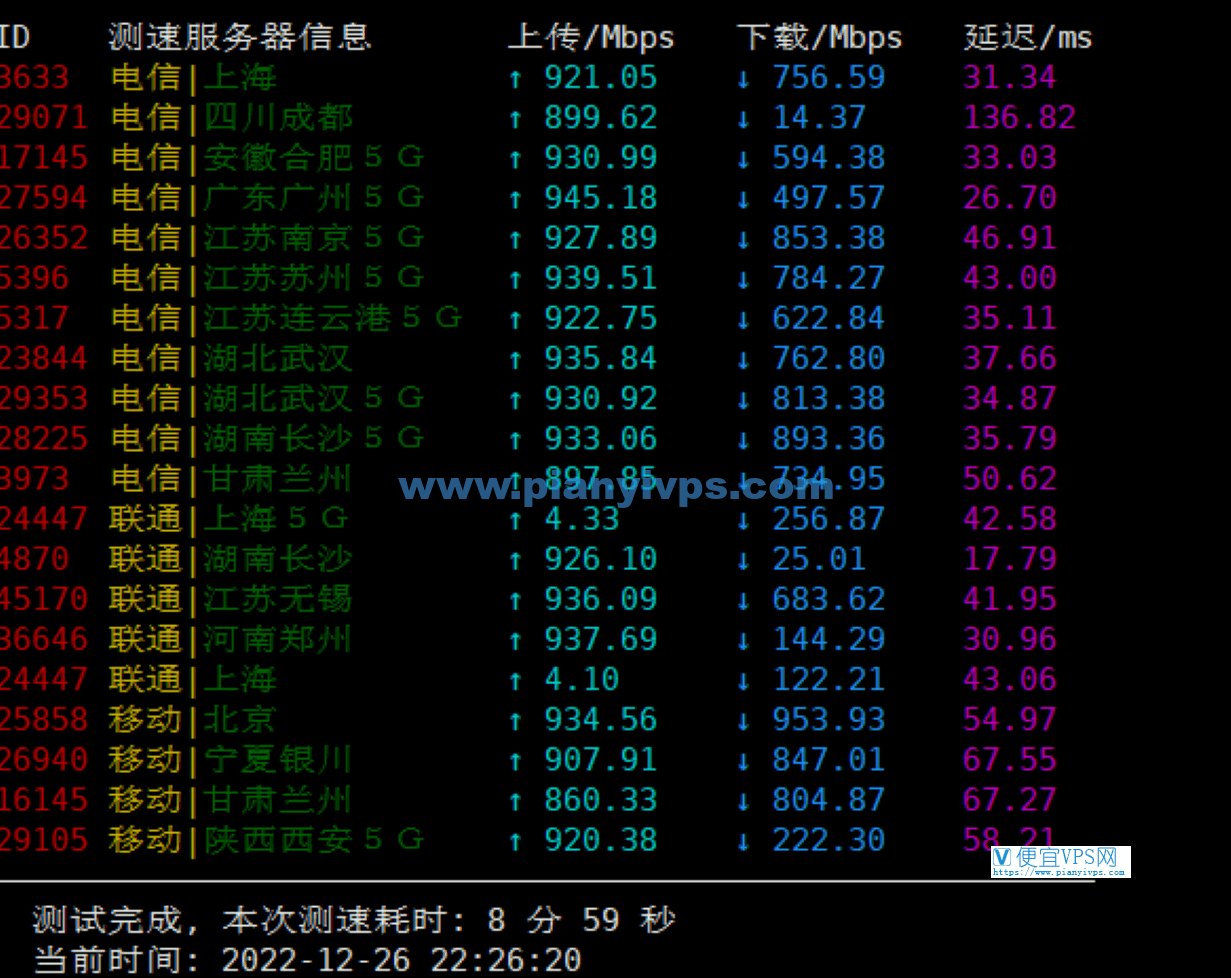The image size is (1231, 978).
Task: Select download value 853.38
Action: point(829,237)
